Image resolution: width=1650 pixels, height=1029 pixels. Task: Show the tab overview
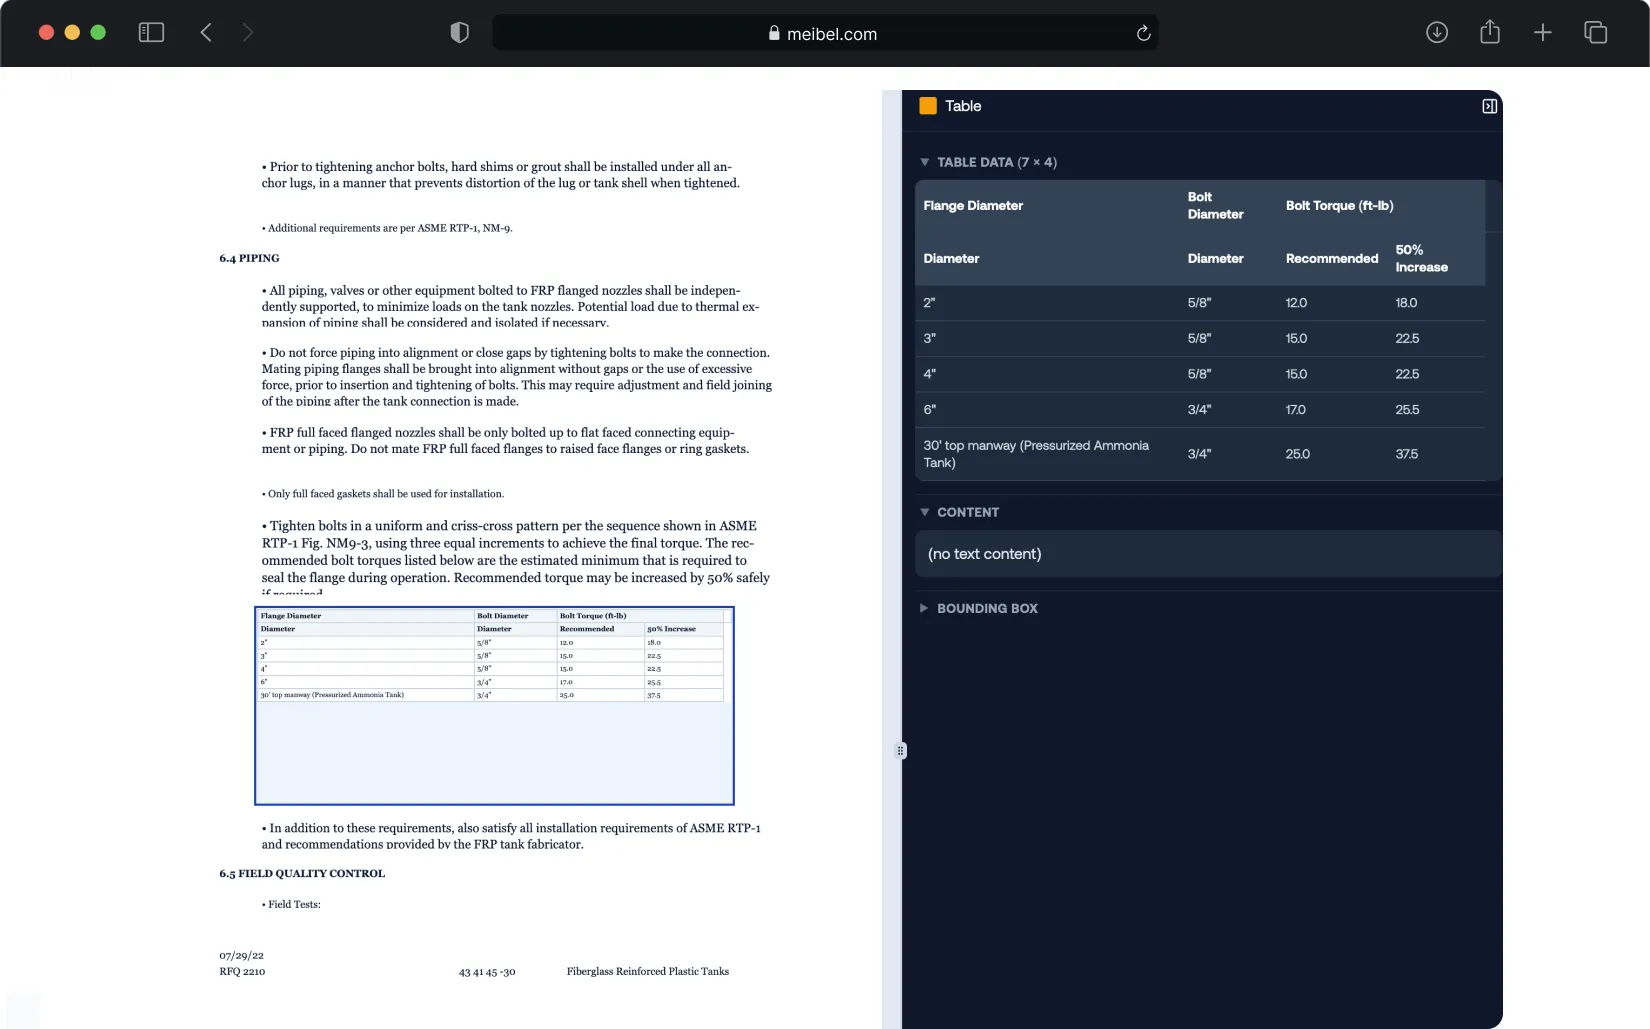[x=1596, y=33]
